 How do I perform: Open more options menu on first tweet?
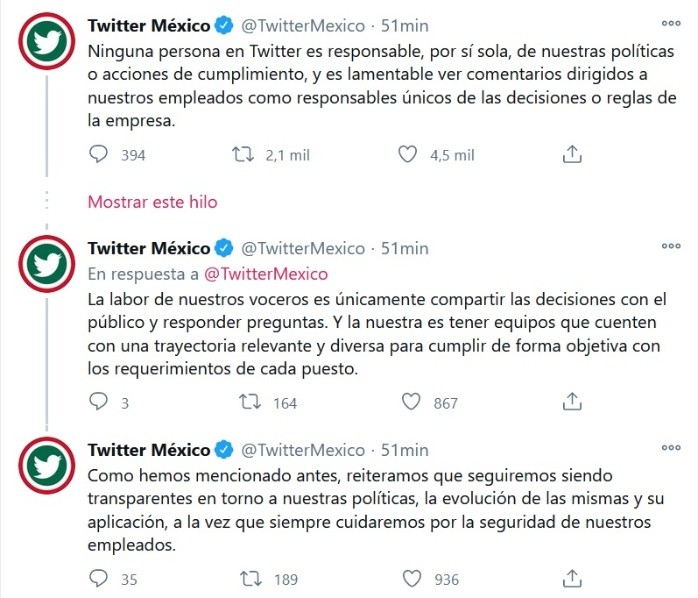(x=669, y=22)
